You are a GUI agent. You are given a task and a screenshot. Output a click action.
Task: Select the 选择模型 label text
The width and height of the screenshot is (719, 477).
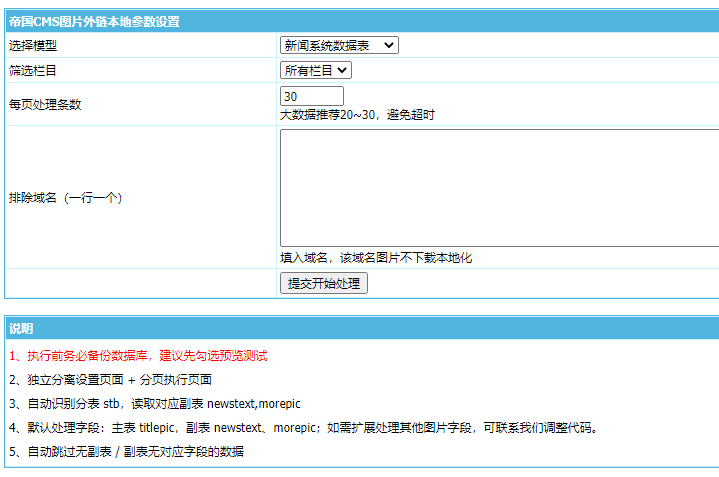[33, 45]
